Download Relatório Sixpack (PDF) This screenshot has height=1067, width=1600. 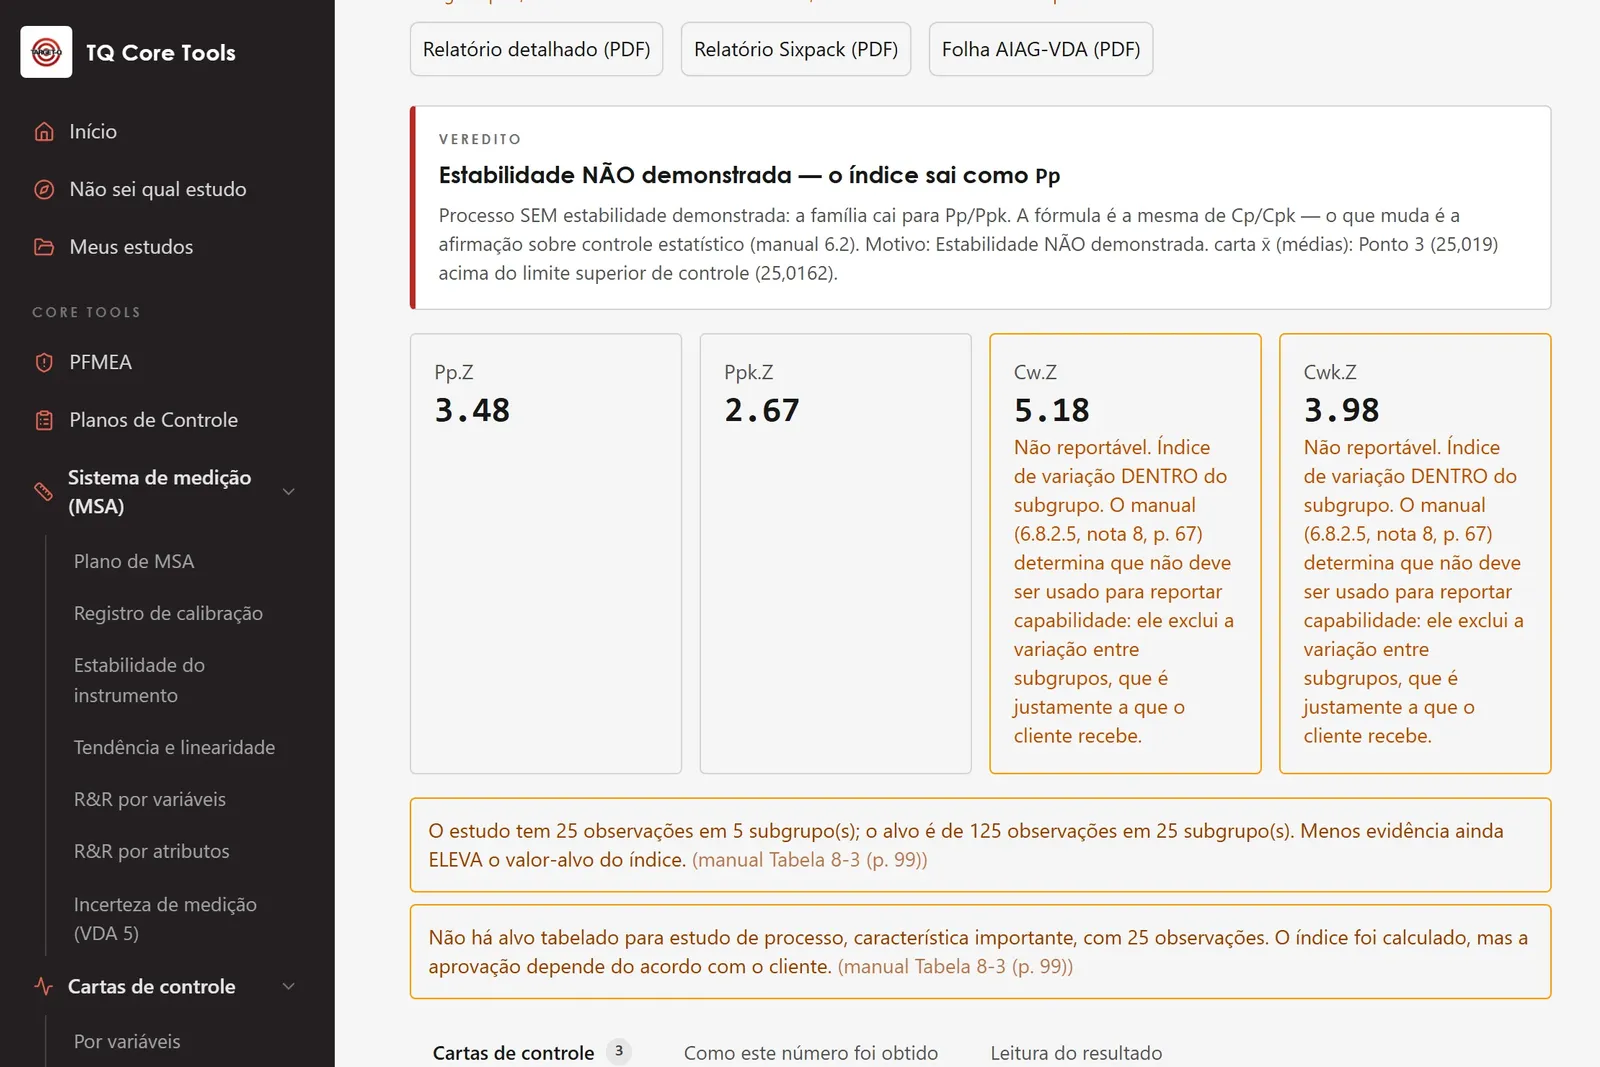click(796, 49)
